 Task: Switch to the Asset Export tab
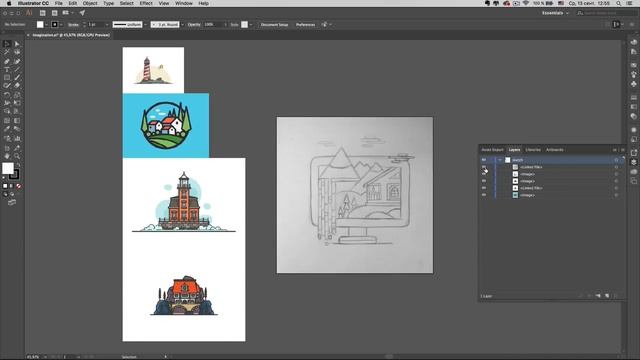point(492,150)
